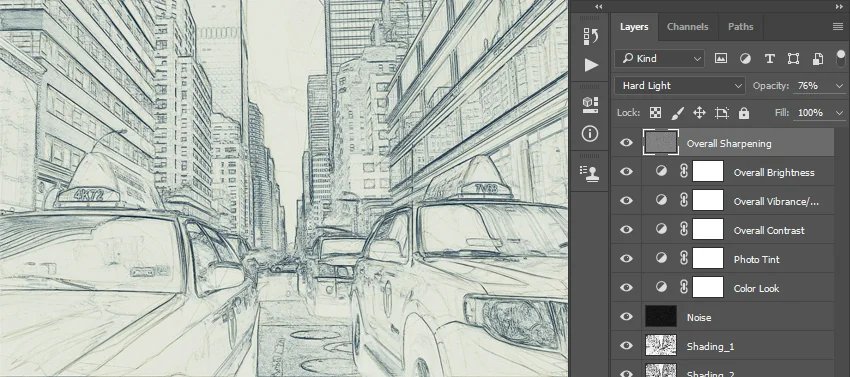The width and height of the screenshot is (850, 377).
Task: Switch to the Layers tab
Action: coord(634,27)
